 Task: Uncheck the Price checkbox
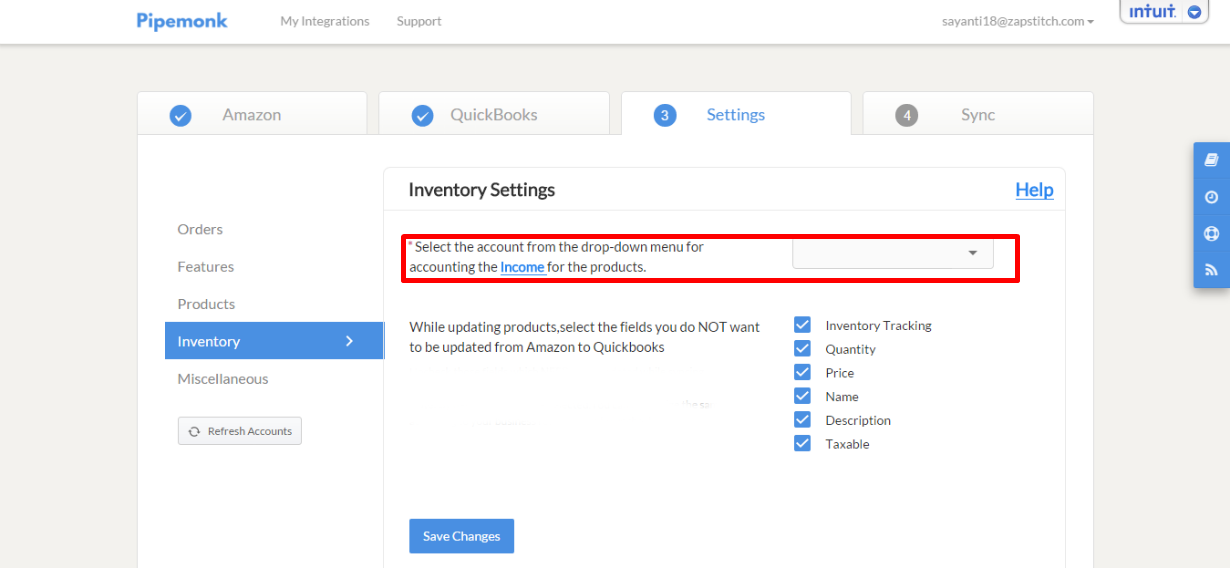[x=802, y=372]
